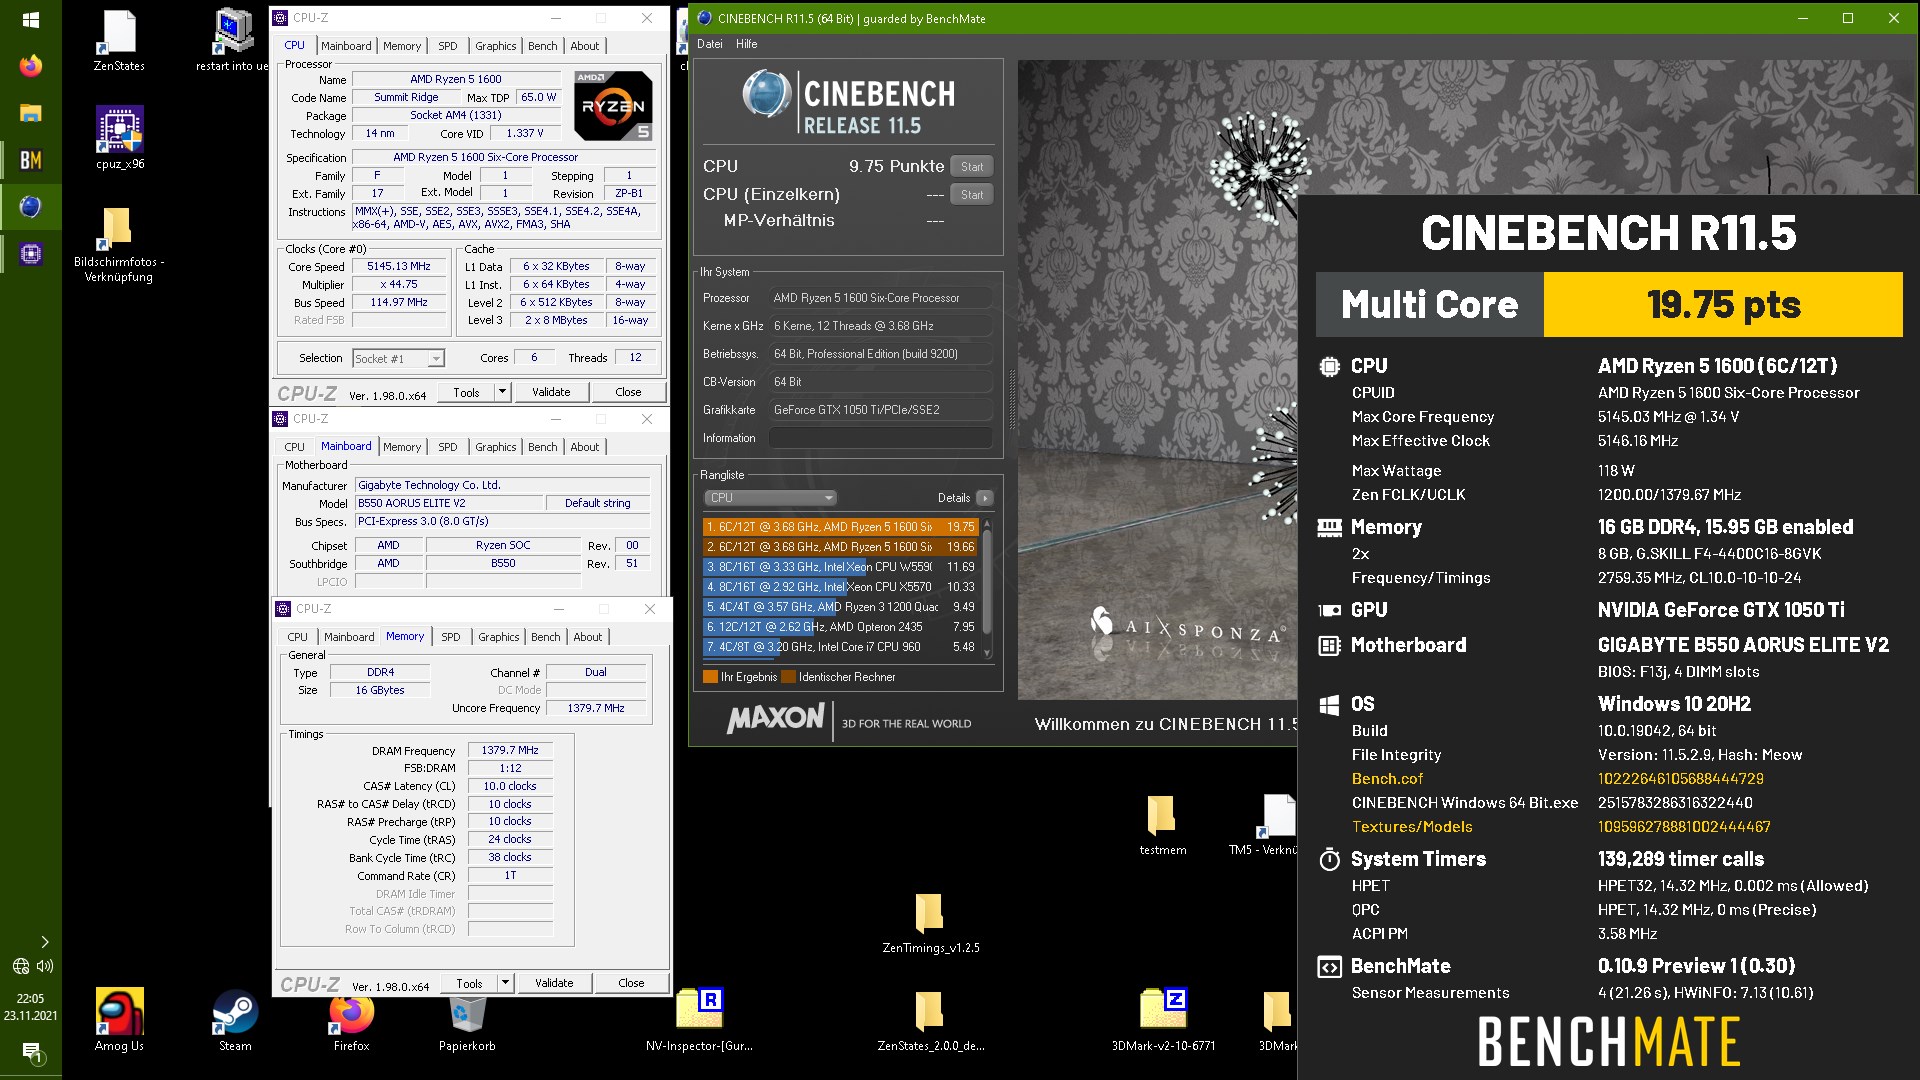Open the 3DMark-v2-10-6771 archive
The image size is (1920, 1080).
click(1163, 1020)
